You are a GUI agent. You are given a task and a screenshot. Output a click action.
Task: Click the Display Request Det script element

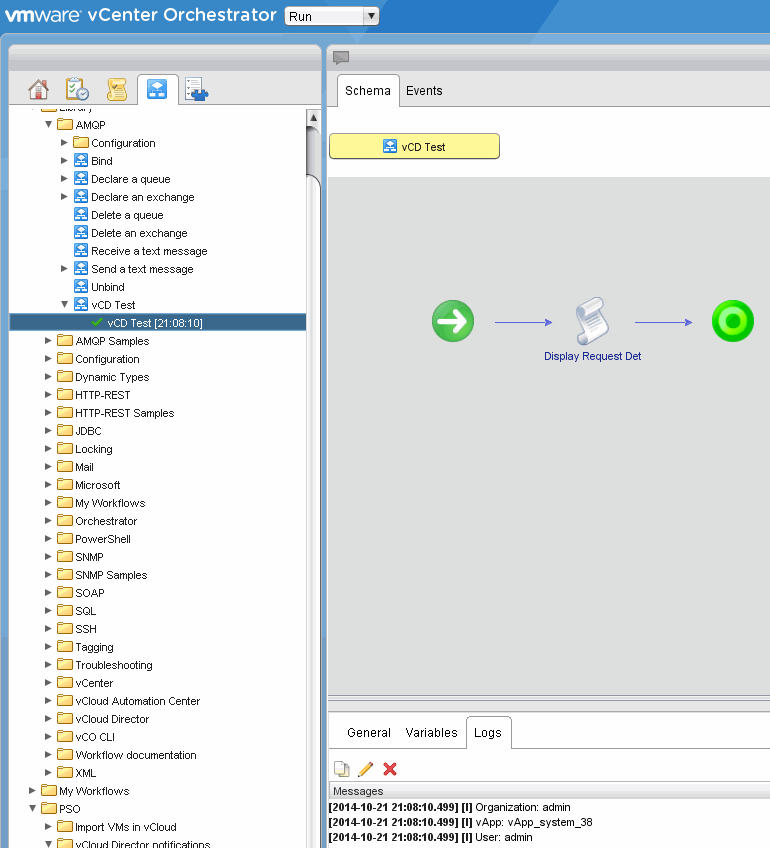click(x=592, y=330)
